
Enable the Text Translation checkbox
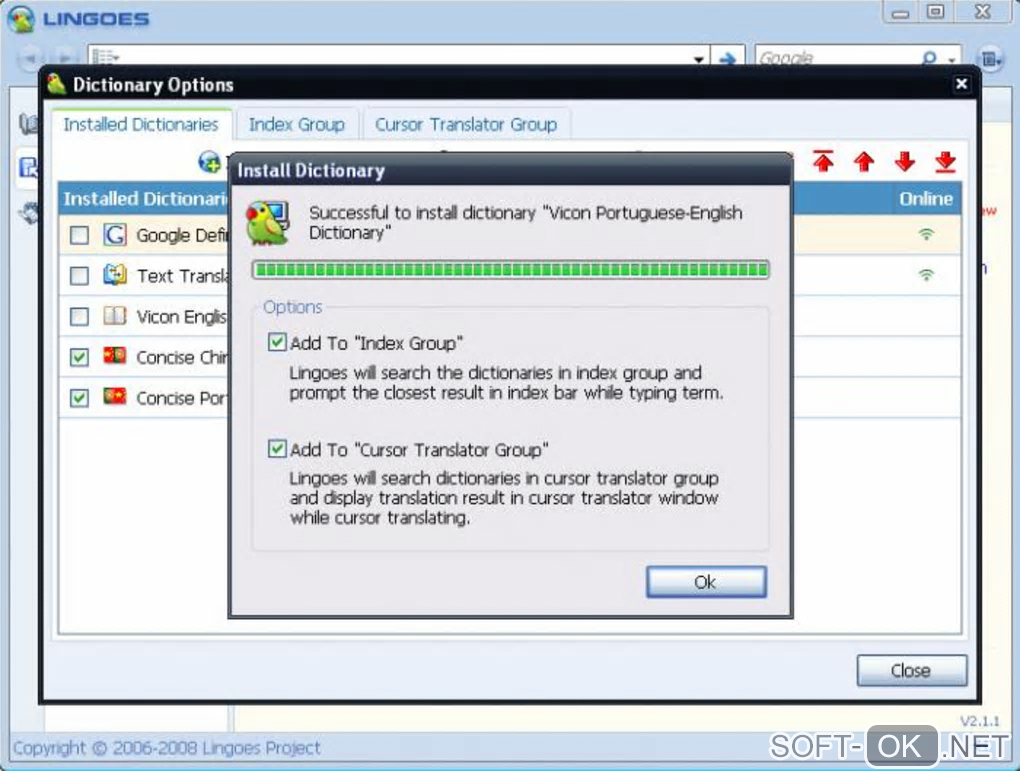point(79,276)
